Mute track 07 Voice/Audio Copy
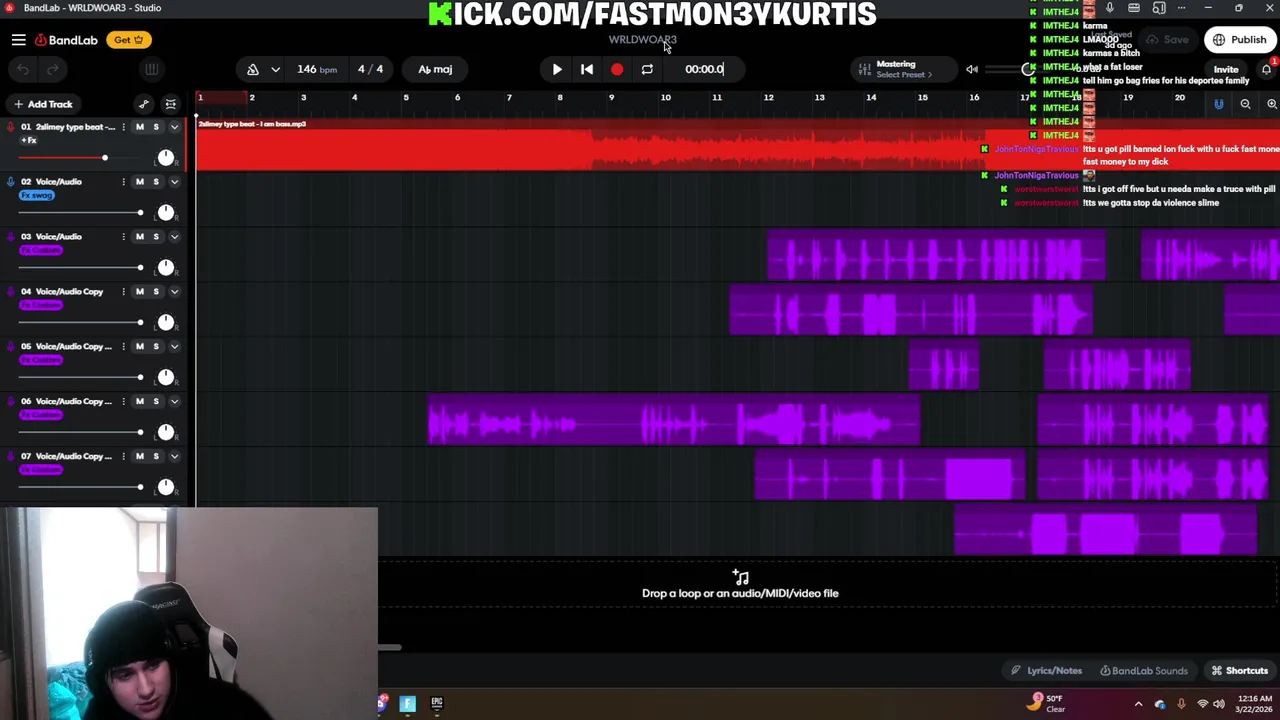The image size is (1280, 720). 140,457
